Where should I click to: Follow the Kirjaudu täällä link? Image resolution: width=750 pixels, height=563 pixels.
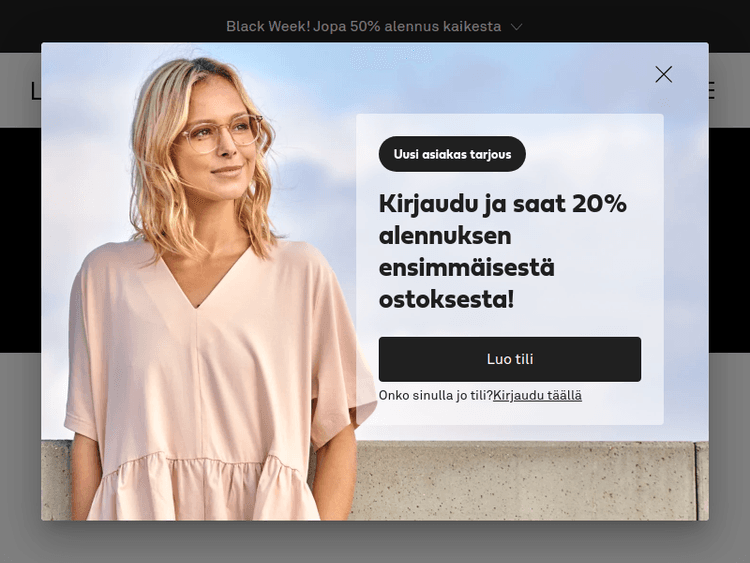(x=537, y=396)
